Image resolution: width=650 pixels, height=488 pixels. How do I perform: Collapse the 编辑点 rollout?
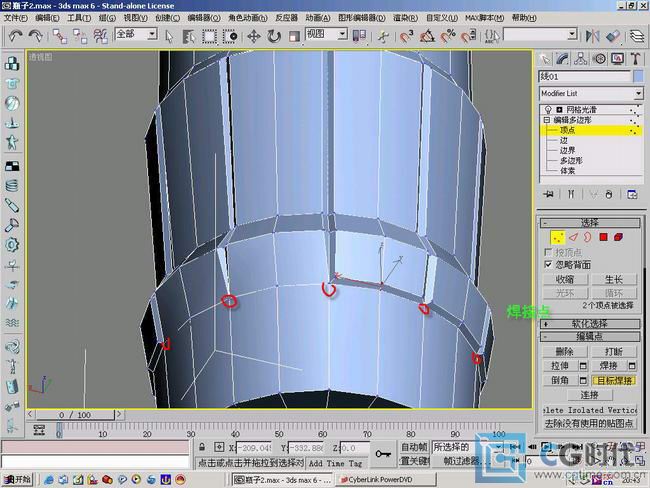click(x=589, y=337)
